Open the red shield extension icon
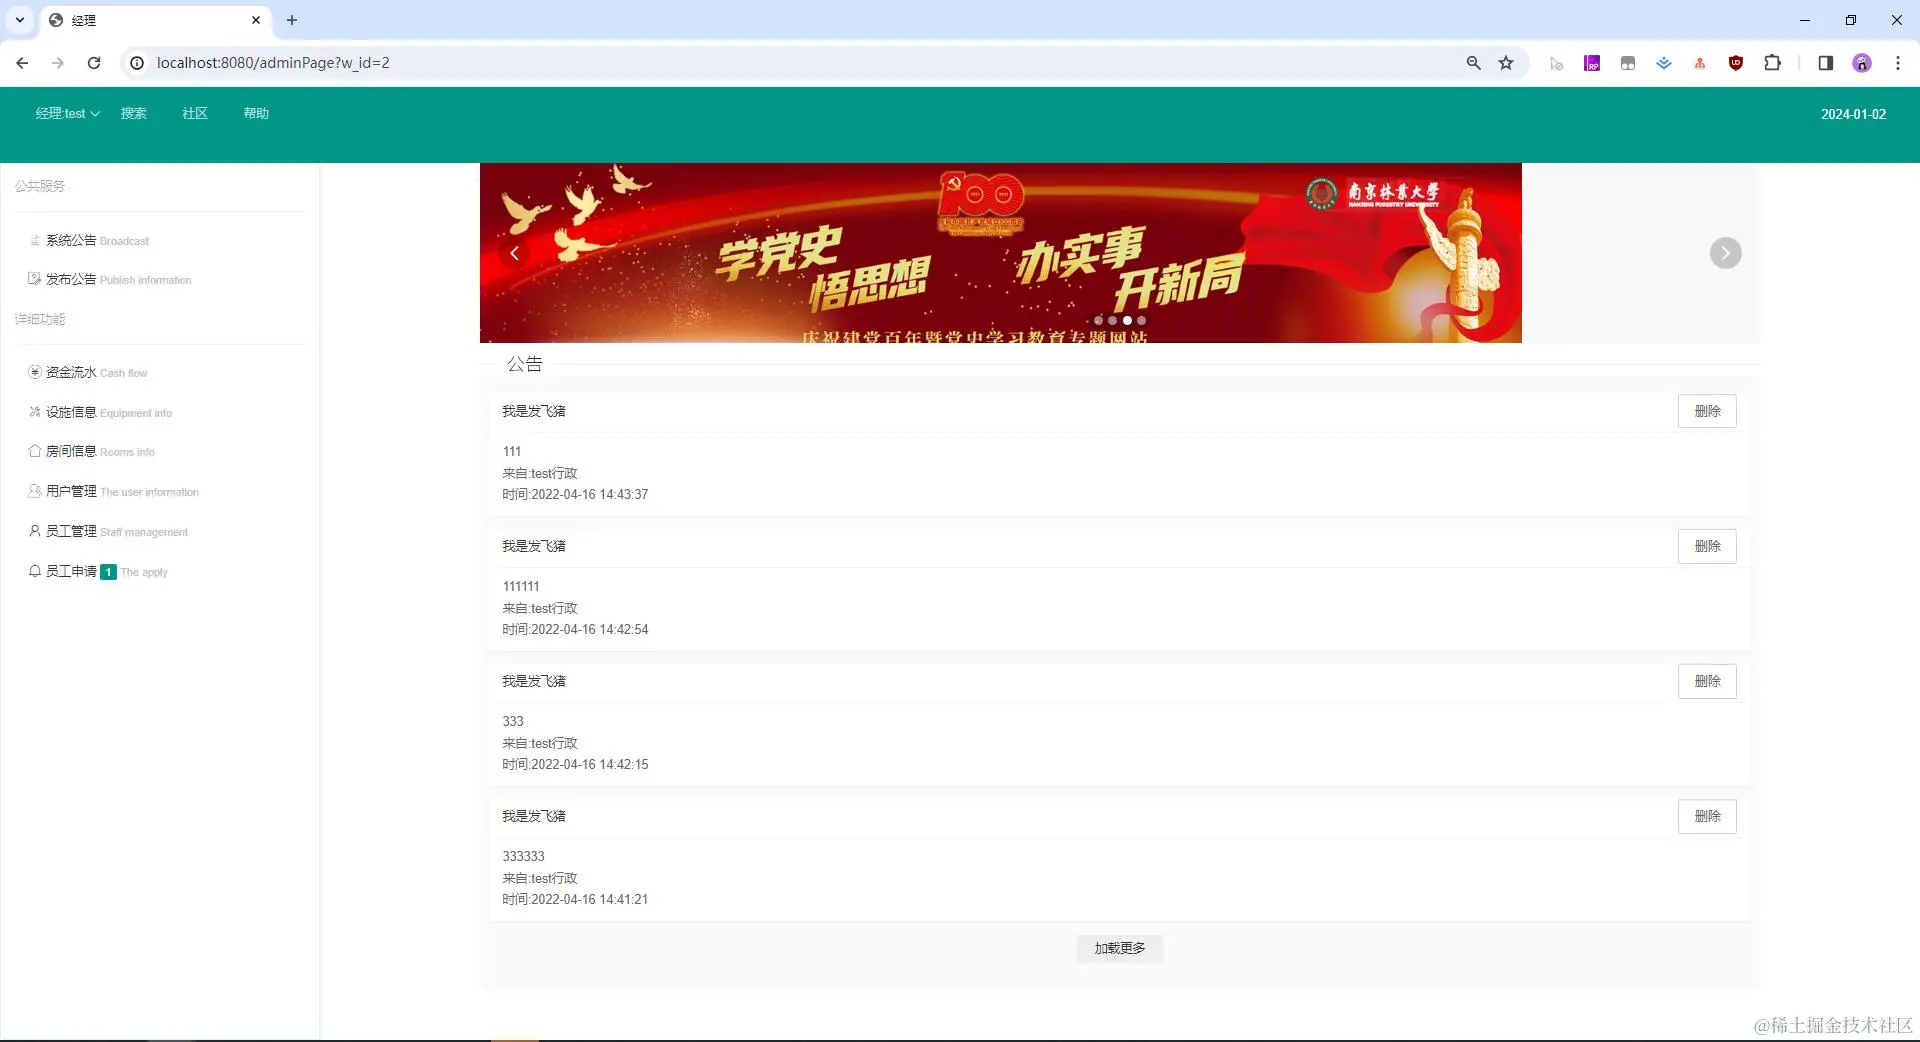Image resolution: width=1920 pixels, height=1042 pixels. pyautogui.click(x=1736, y=63)
